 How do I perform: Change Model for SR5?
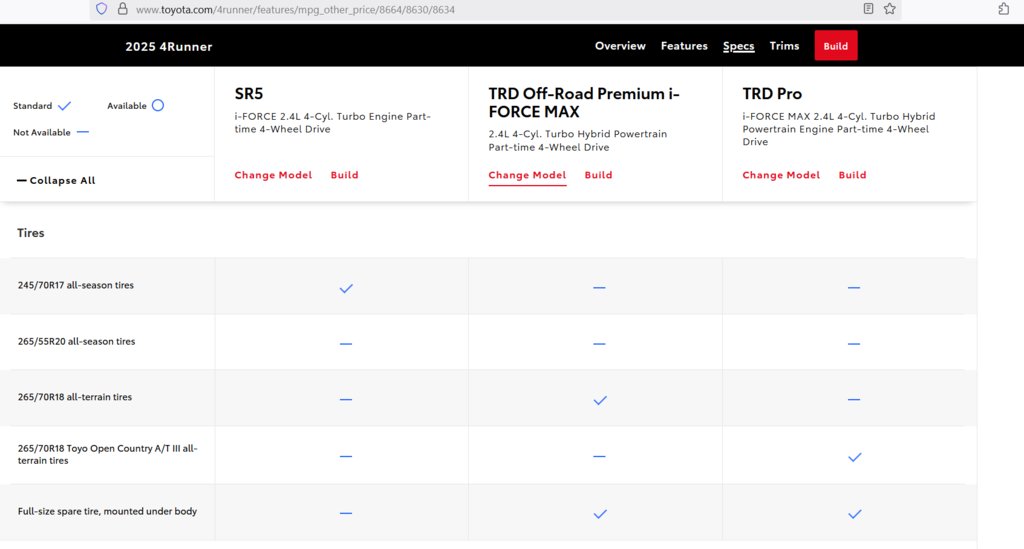click(x=273, y=175)
